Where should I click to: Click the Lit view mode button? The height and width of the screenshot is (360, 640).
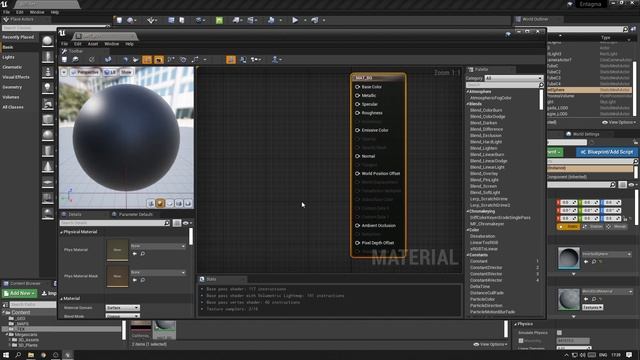click(109, 72)
